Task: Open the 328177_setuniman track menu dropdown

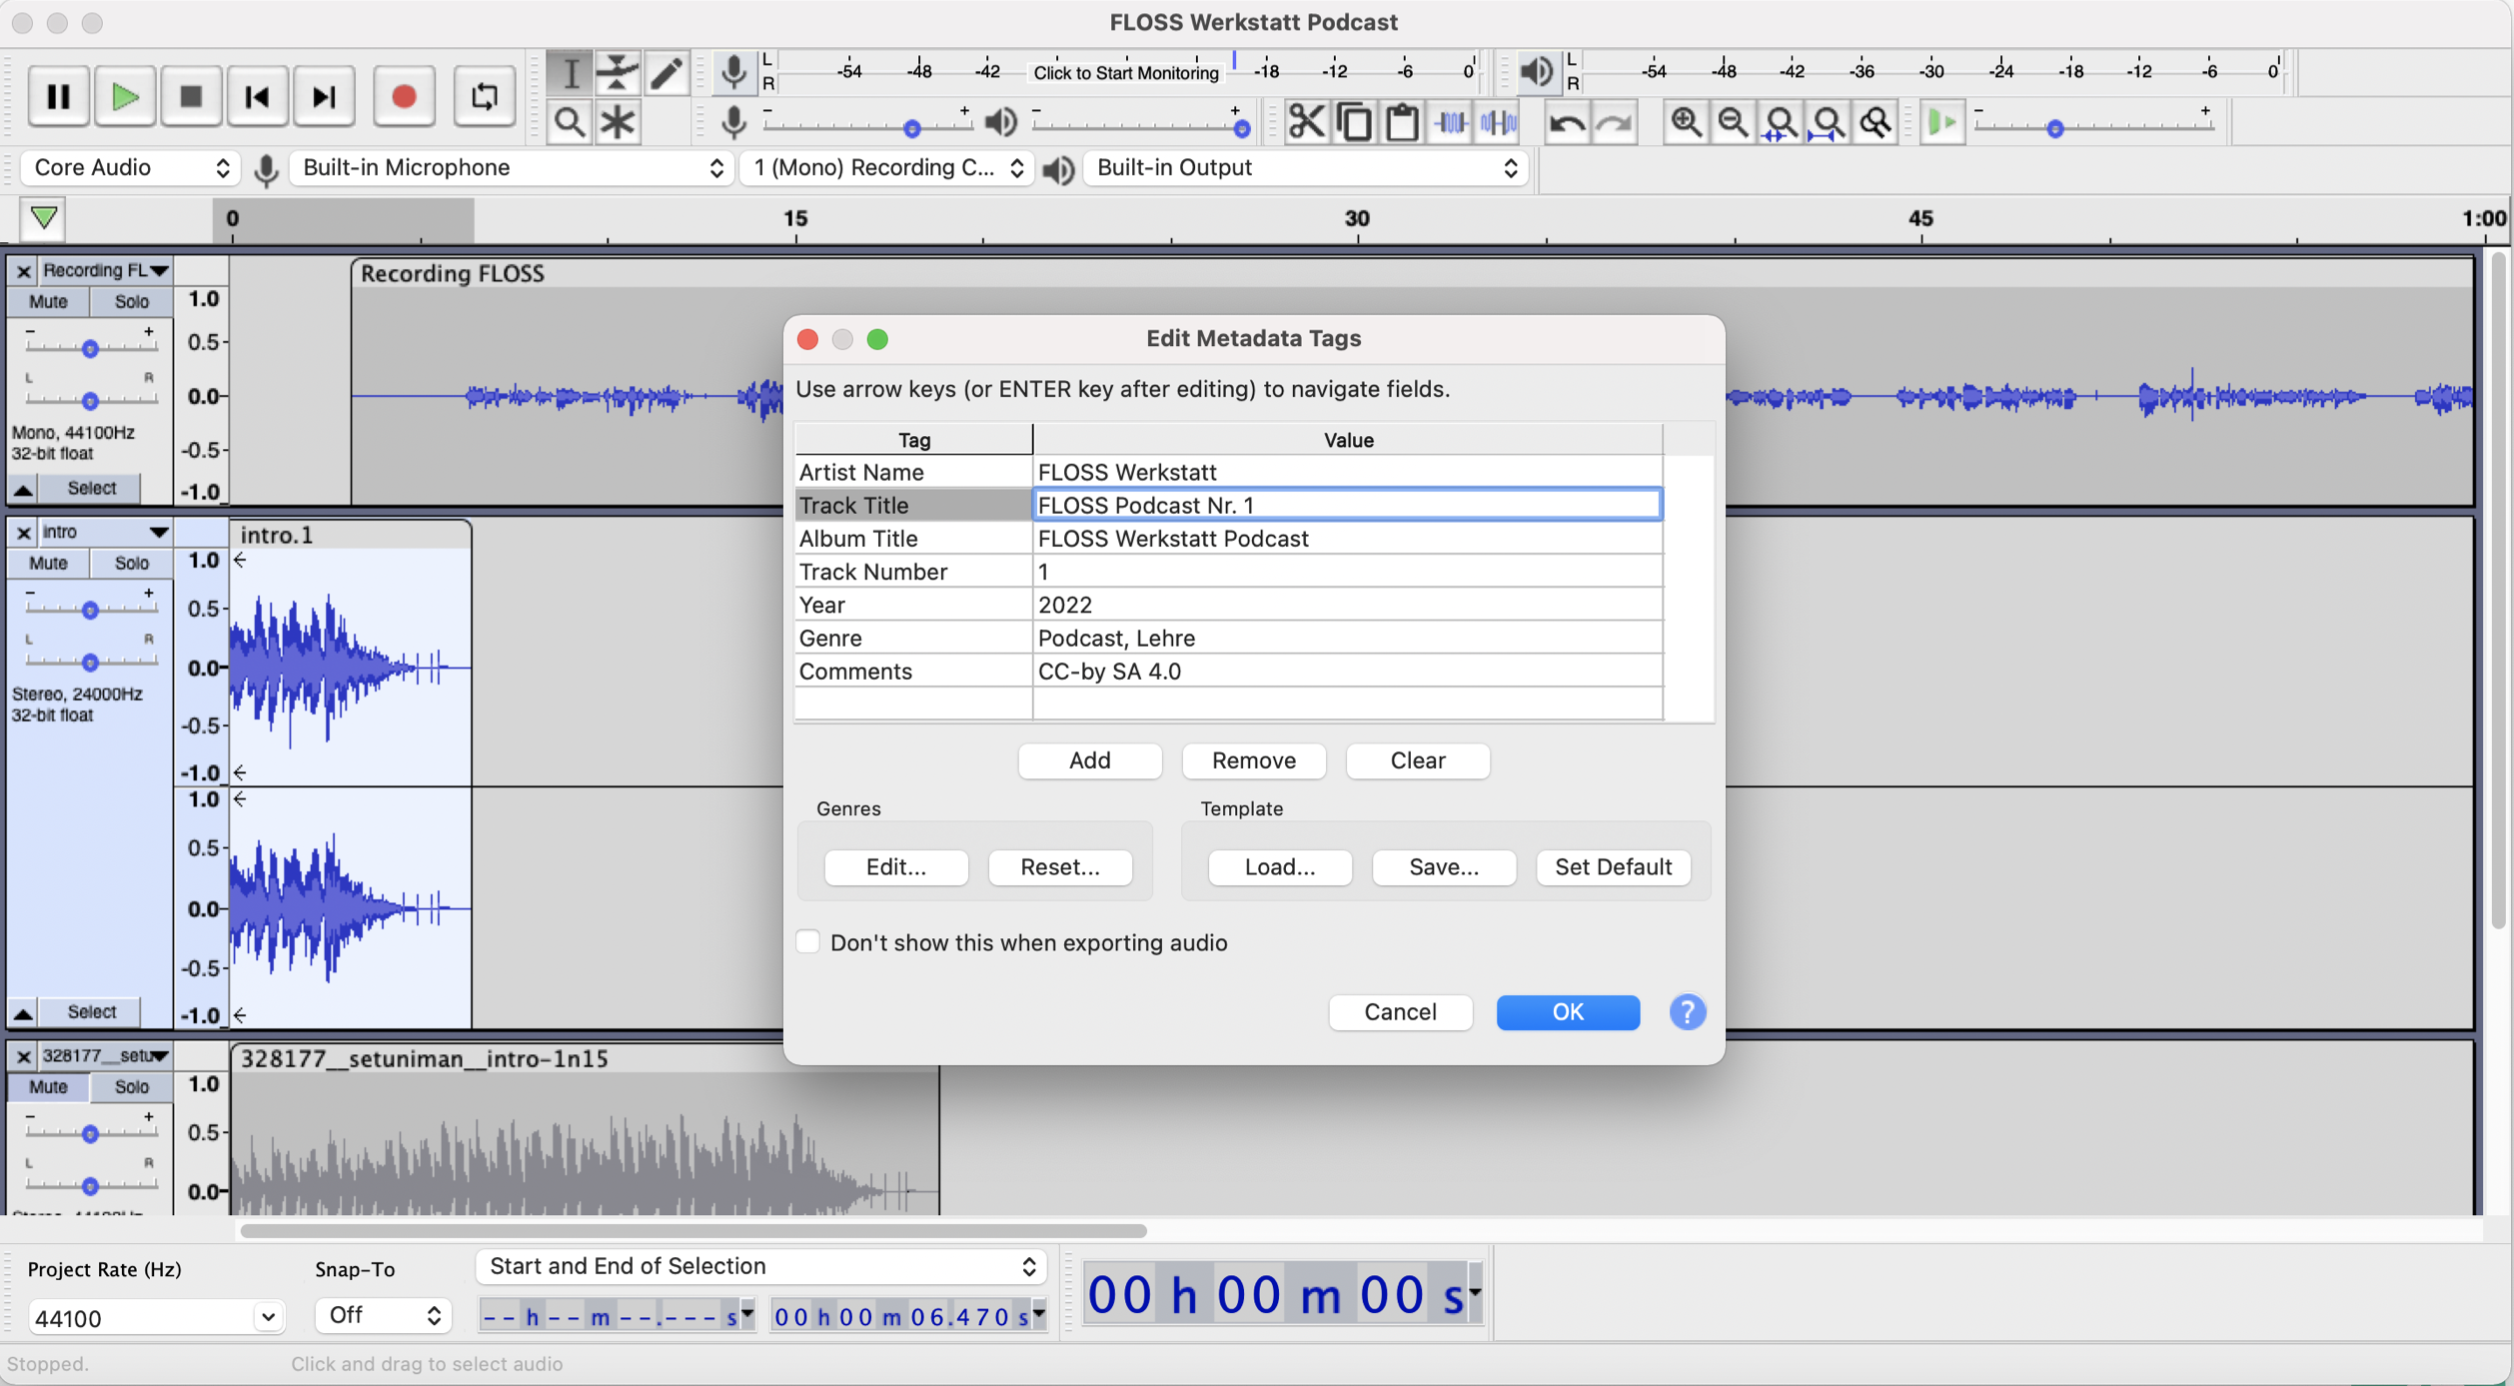Action: click(105, 1056)
